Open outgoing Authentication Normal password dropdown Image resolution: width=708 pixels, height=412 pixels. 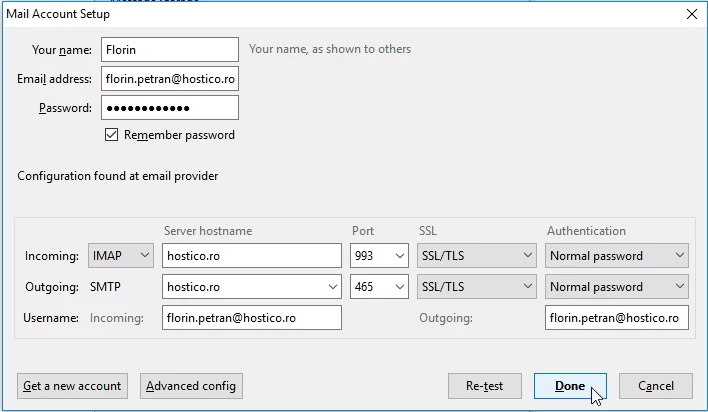617,287
